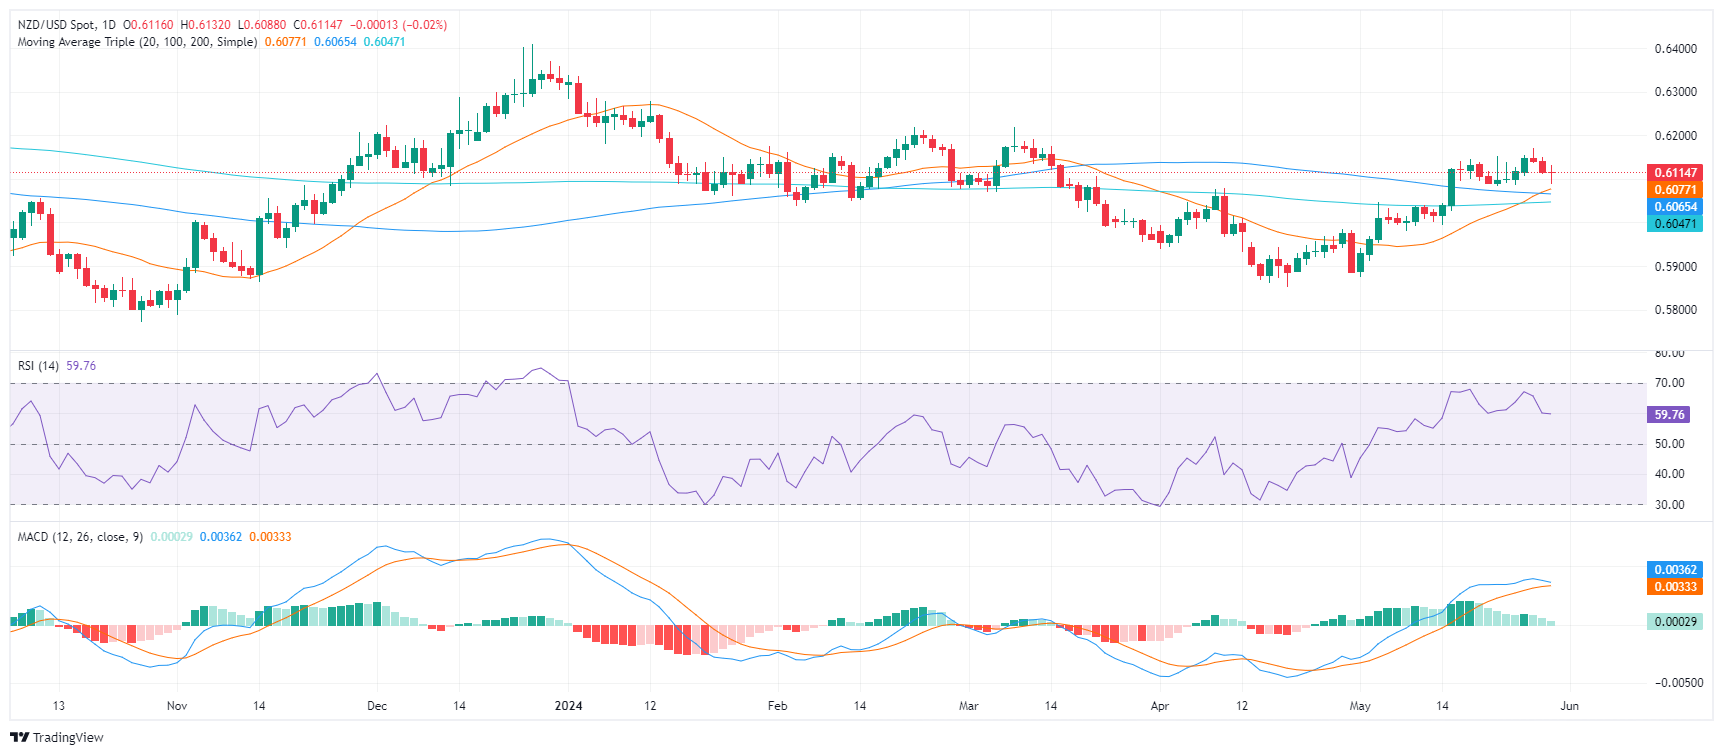Click the Nov label on time axis
1723x755 pixels.
click(x=177, y=706)
